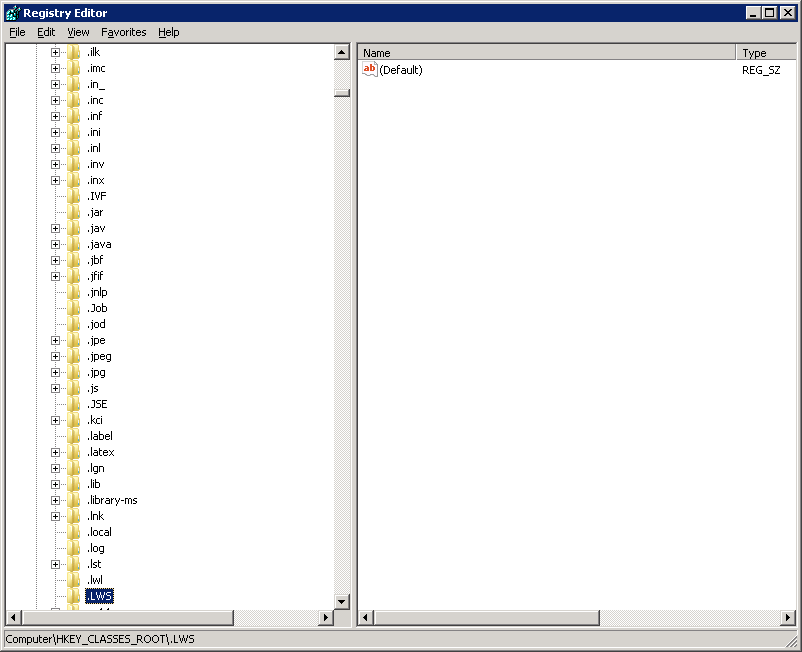Click the folder icon of .local
Viewport: 802px width, 652px height.
74,532
